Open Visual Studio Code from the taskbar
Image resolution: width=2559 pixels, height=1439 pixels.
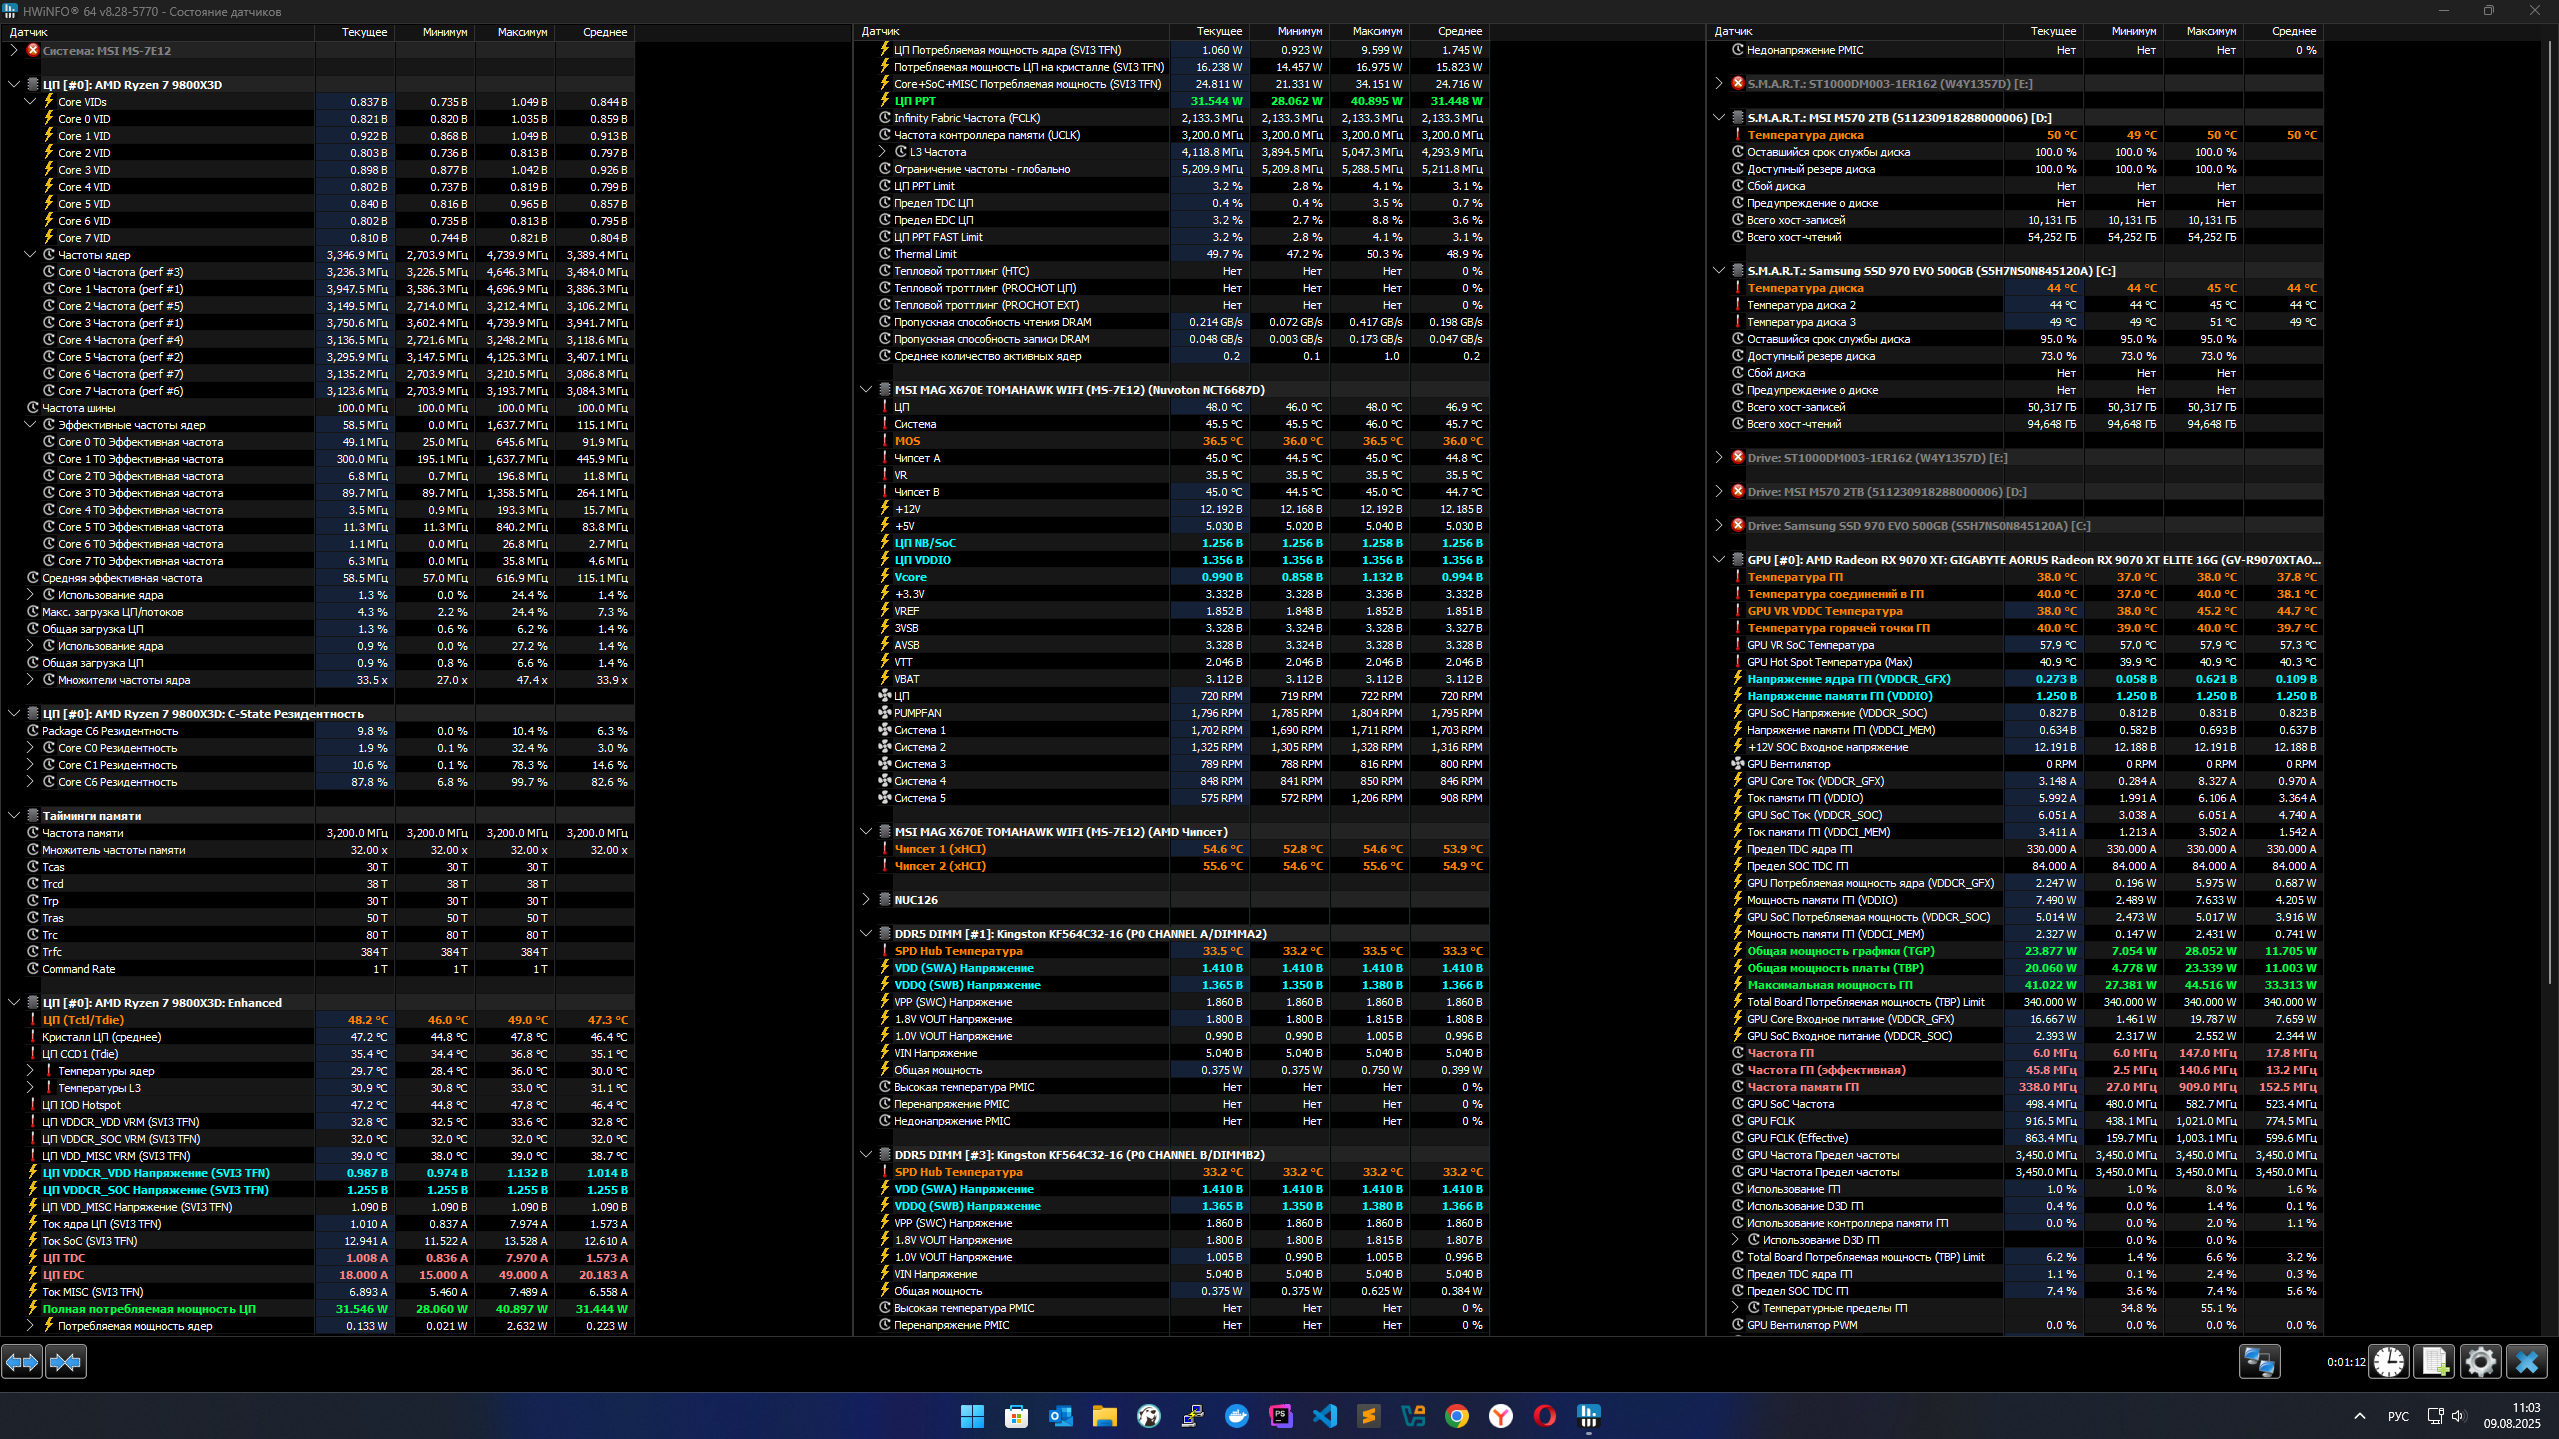pos(1324,1416)
